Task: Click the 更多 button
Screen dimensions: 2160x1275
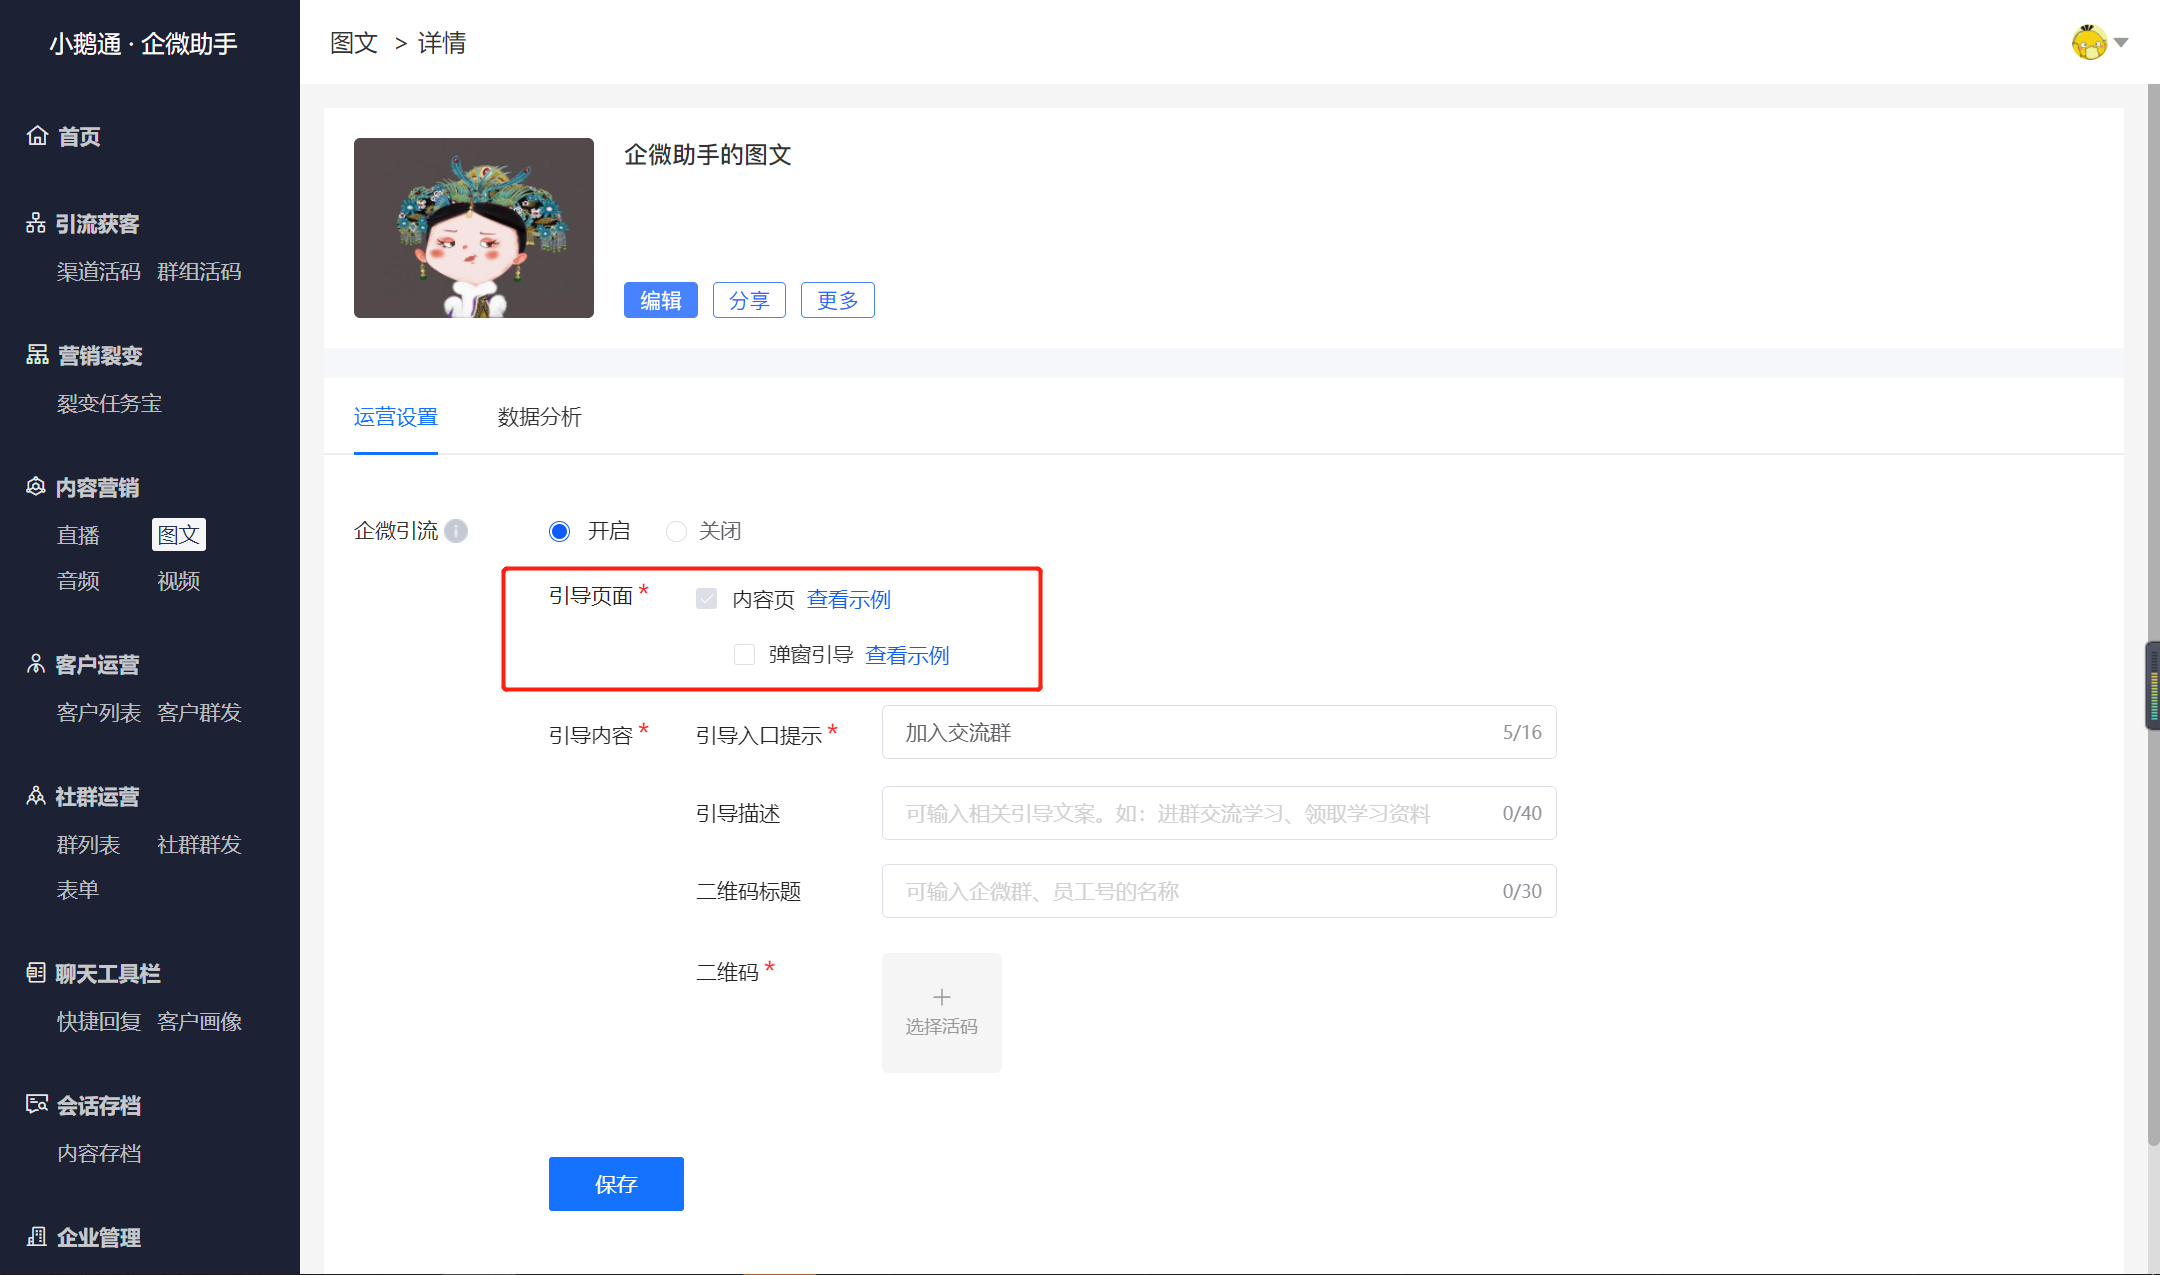Action: tap(838, 300)
